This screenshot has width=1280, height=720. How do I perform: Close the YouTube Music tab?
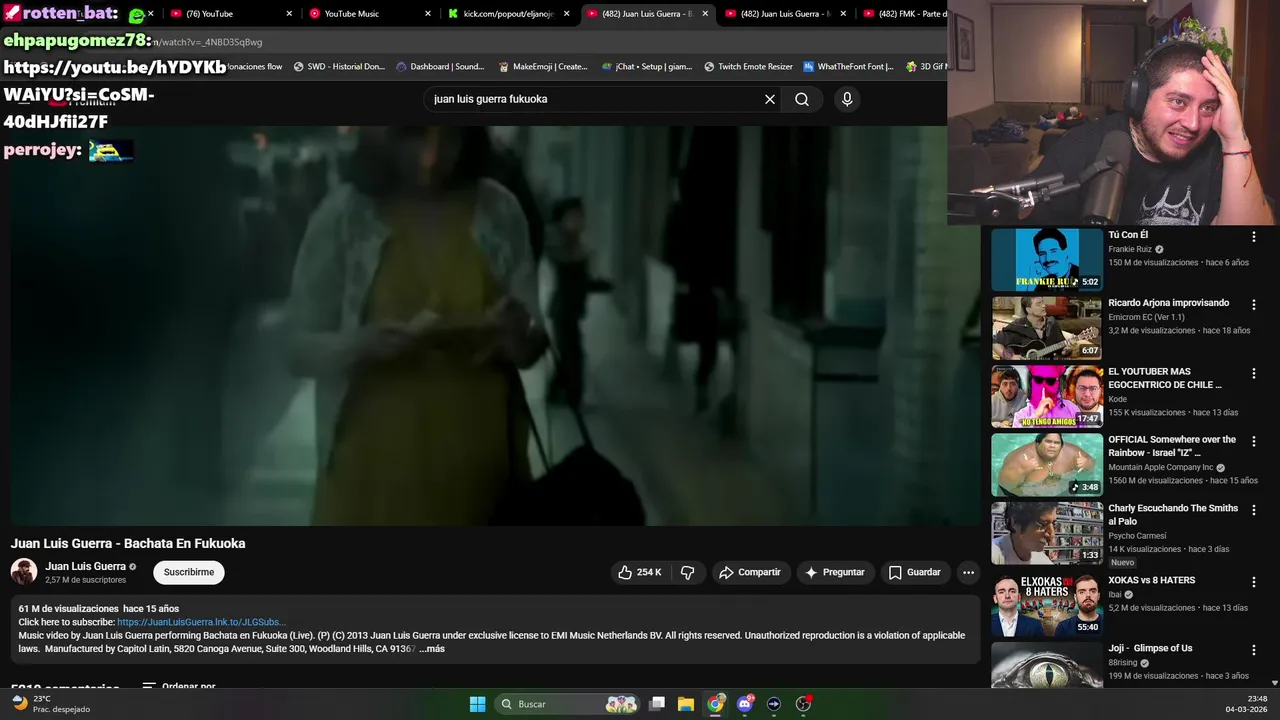pyautogui.click(x=428, y=14)
